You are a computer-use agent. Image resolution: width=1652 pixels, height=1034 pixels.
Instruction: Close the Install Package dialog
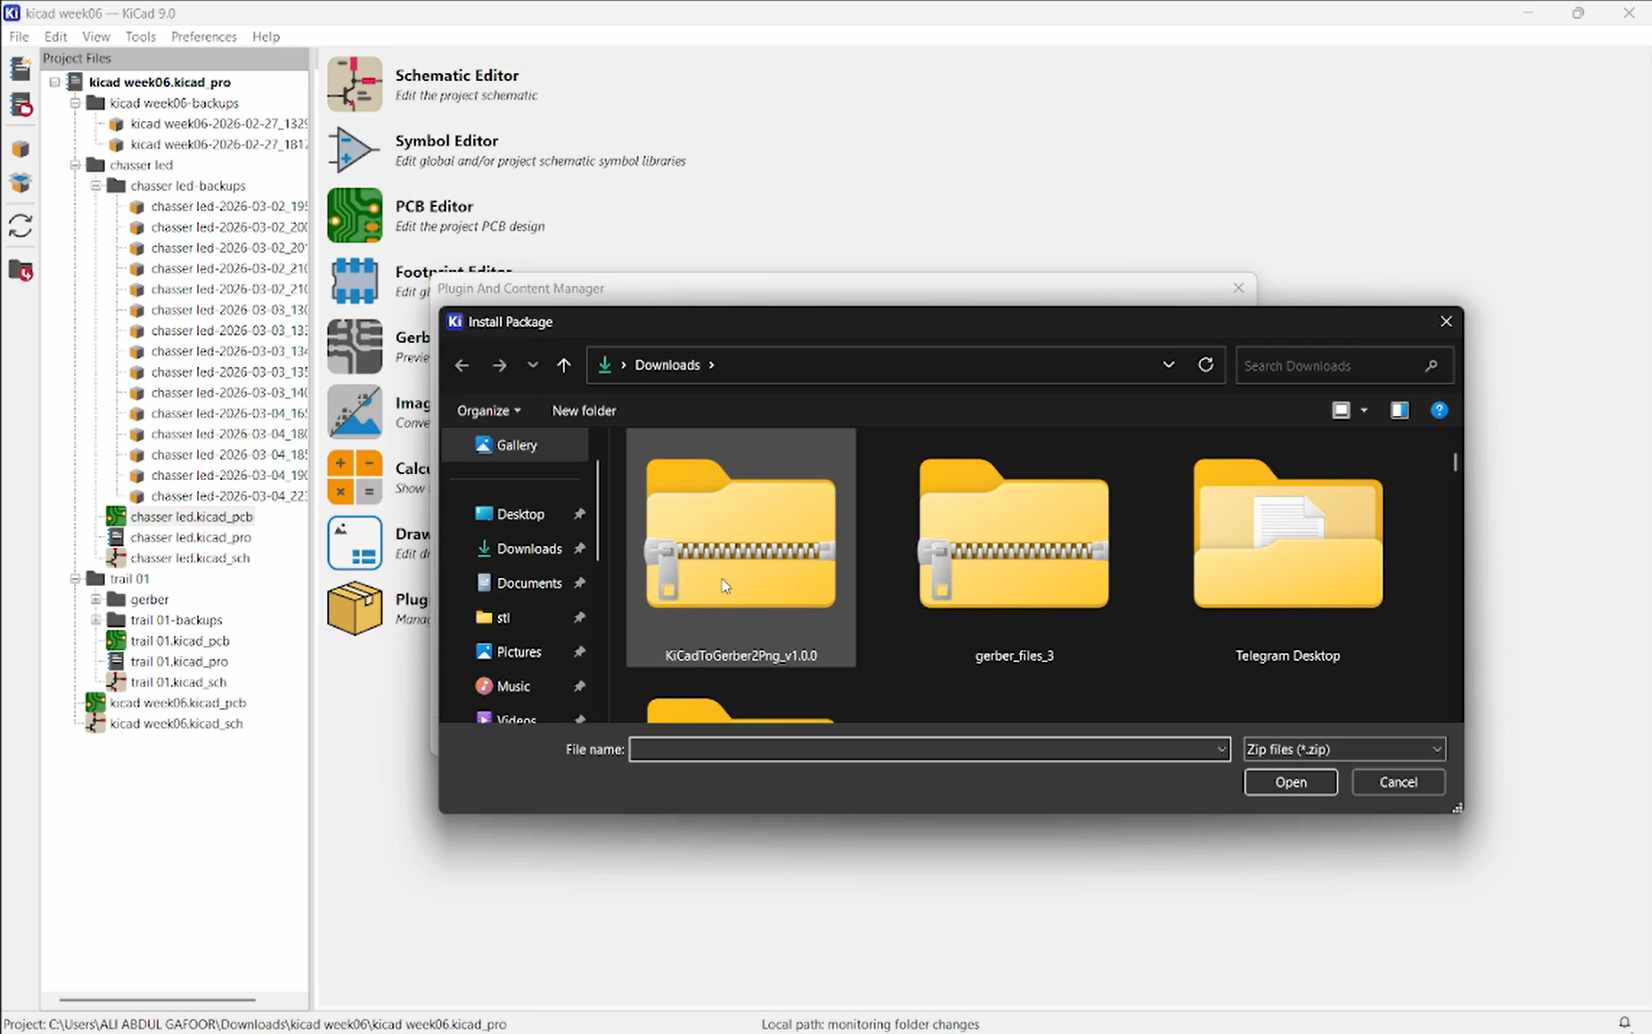click(x=1446, y=321)
